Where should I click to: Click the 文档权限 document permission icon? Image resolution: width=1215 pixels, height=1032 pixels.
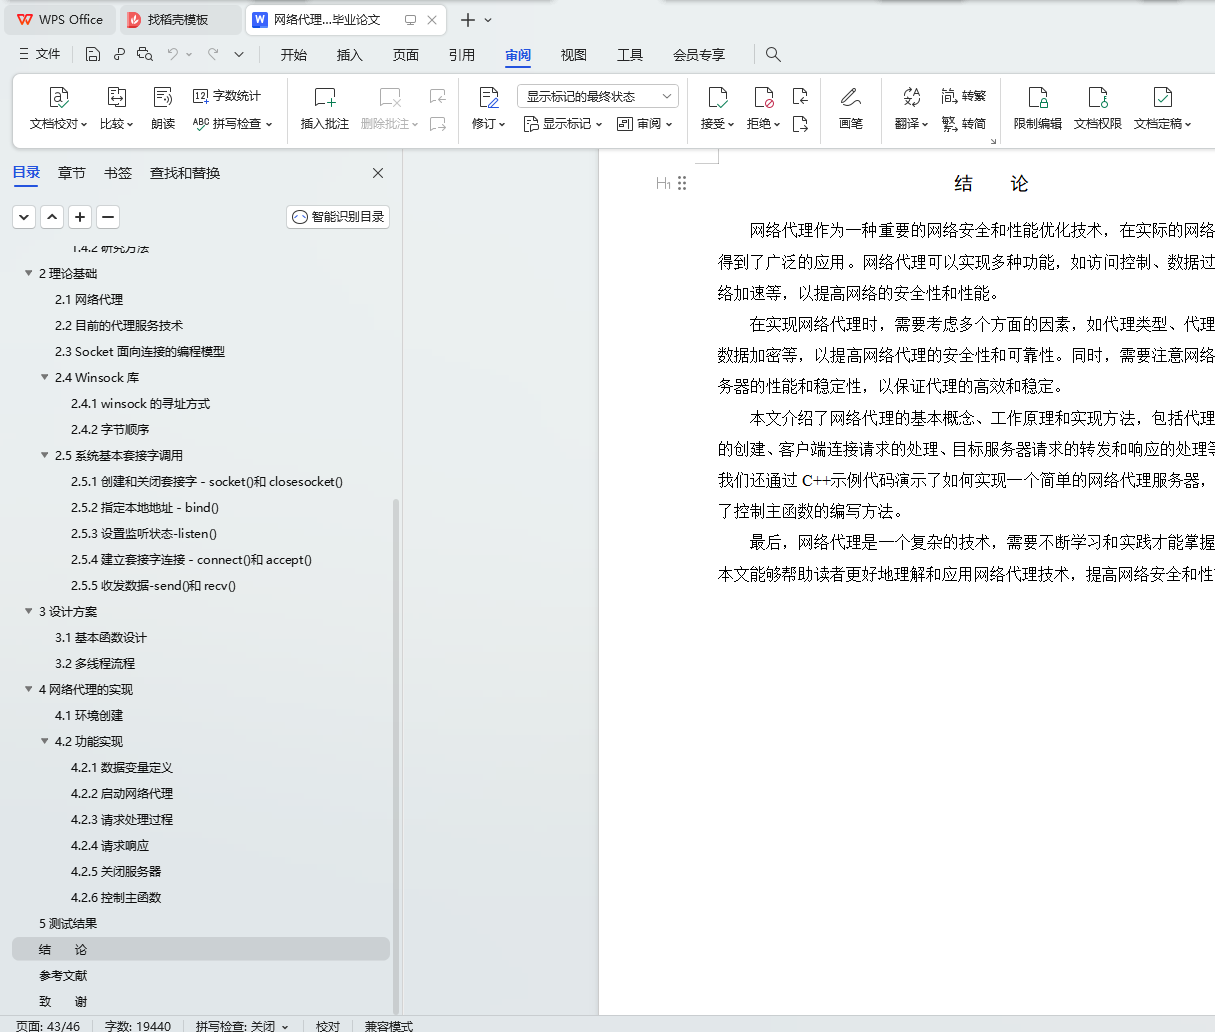click(x=1098, y=97)
